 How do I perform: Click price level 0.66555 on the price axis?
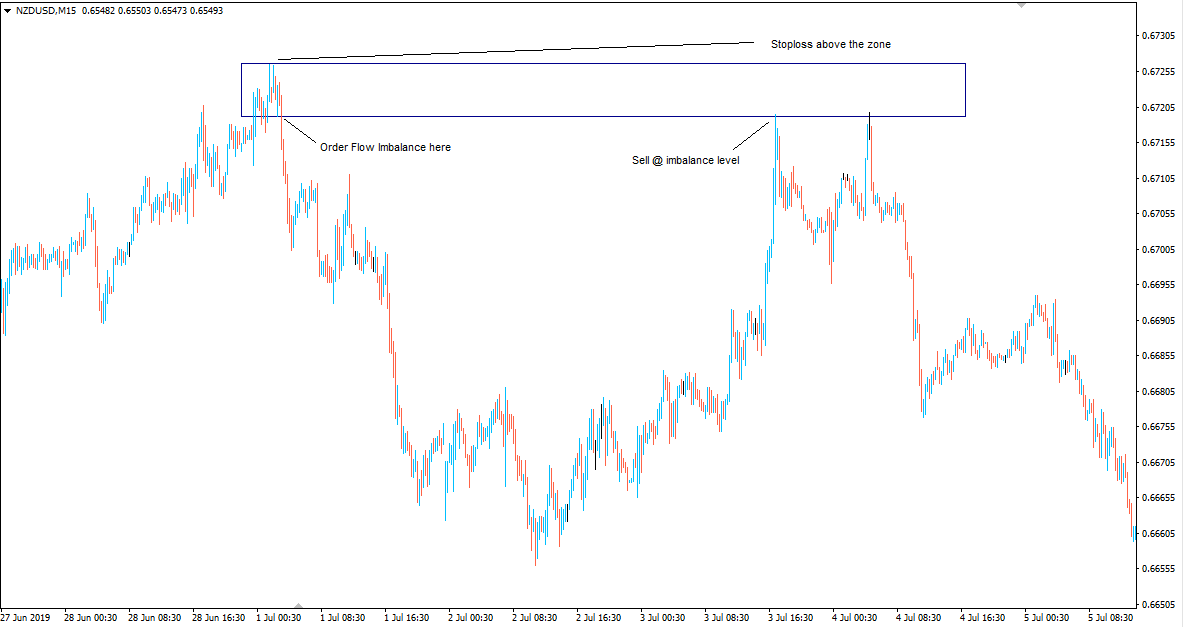1158,569
